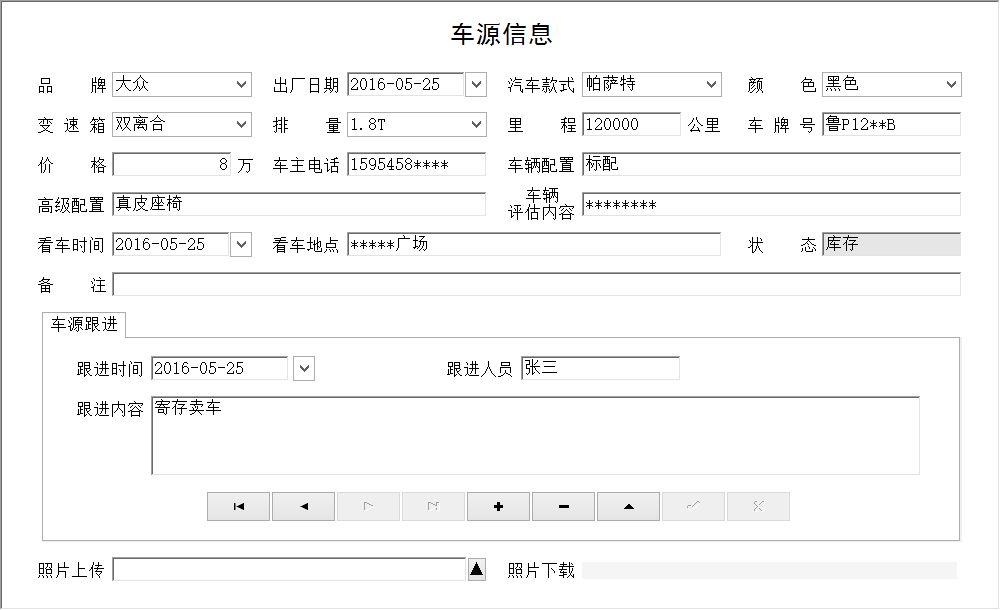
Task: Focus the 高级配置 field with 真皮座椅
Action: [x=299, y=204]
